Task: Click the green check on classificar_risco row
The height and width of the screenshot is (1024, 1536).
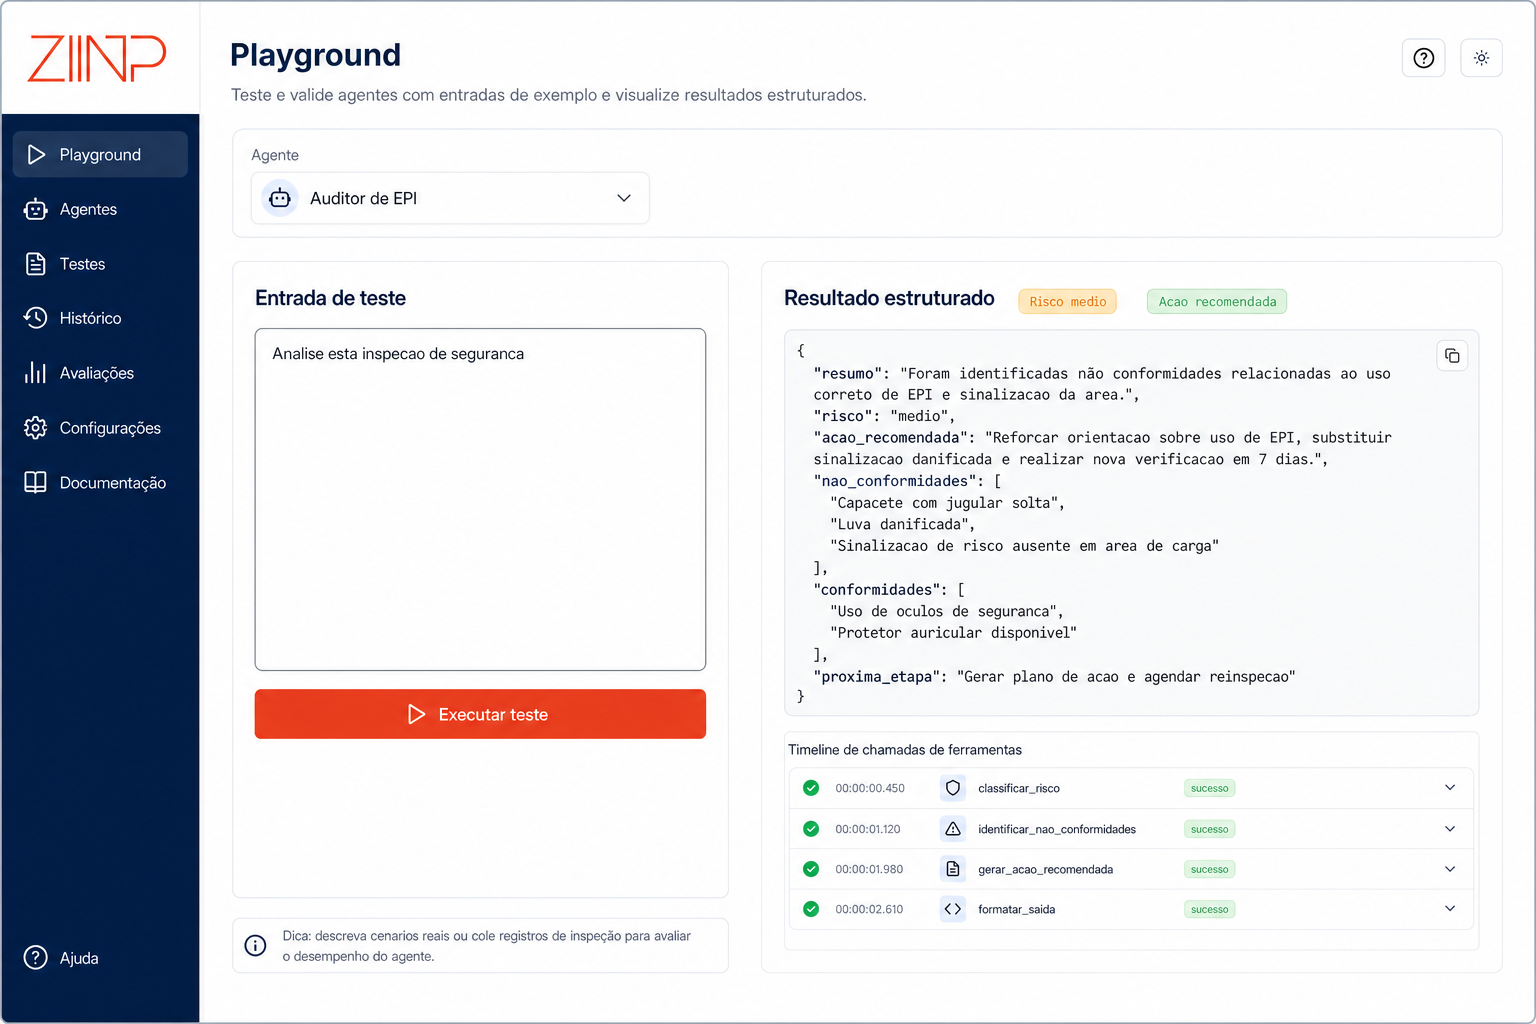Action: pyautogui.click(x=811, y=788)
